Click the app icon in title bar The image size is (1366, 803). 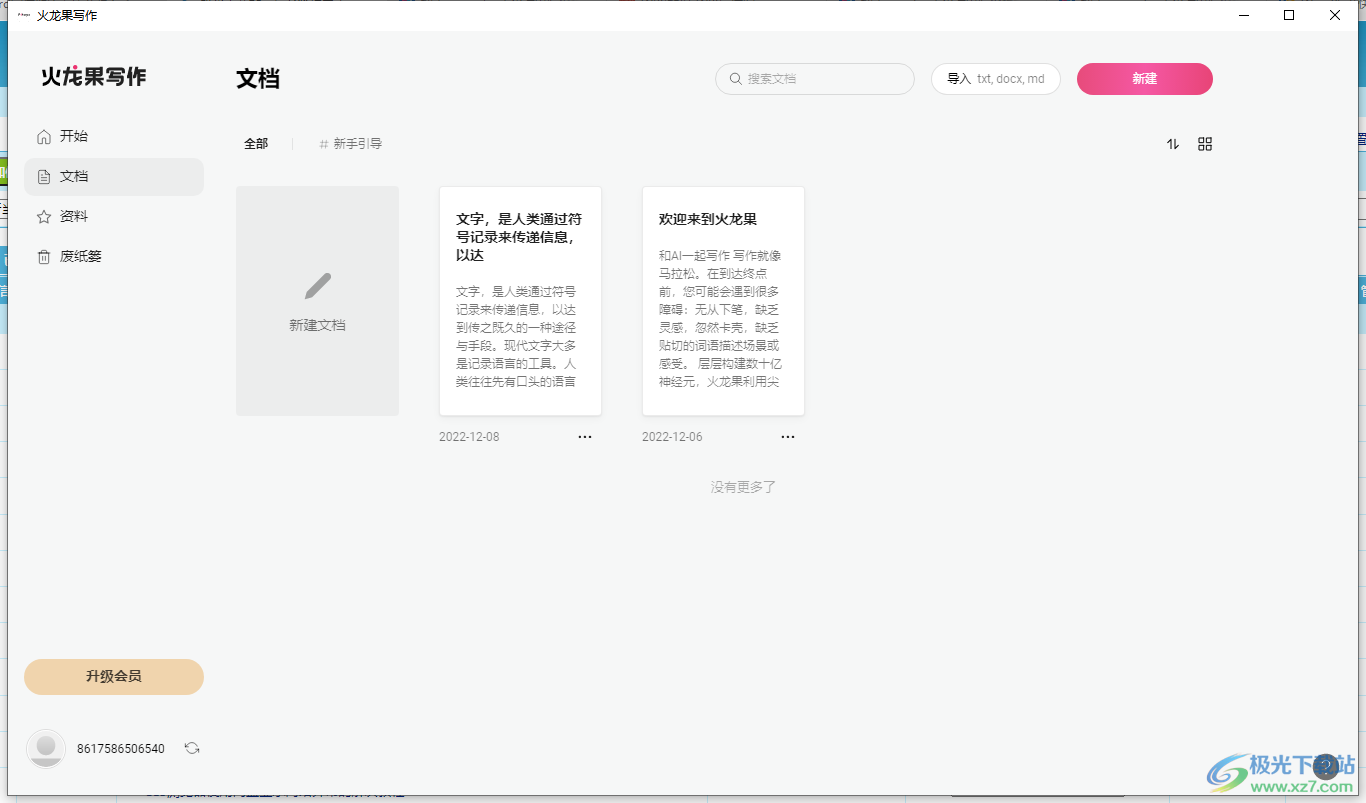(x=24, y=15)
